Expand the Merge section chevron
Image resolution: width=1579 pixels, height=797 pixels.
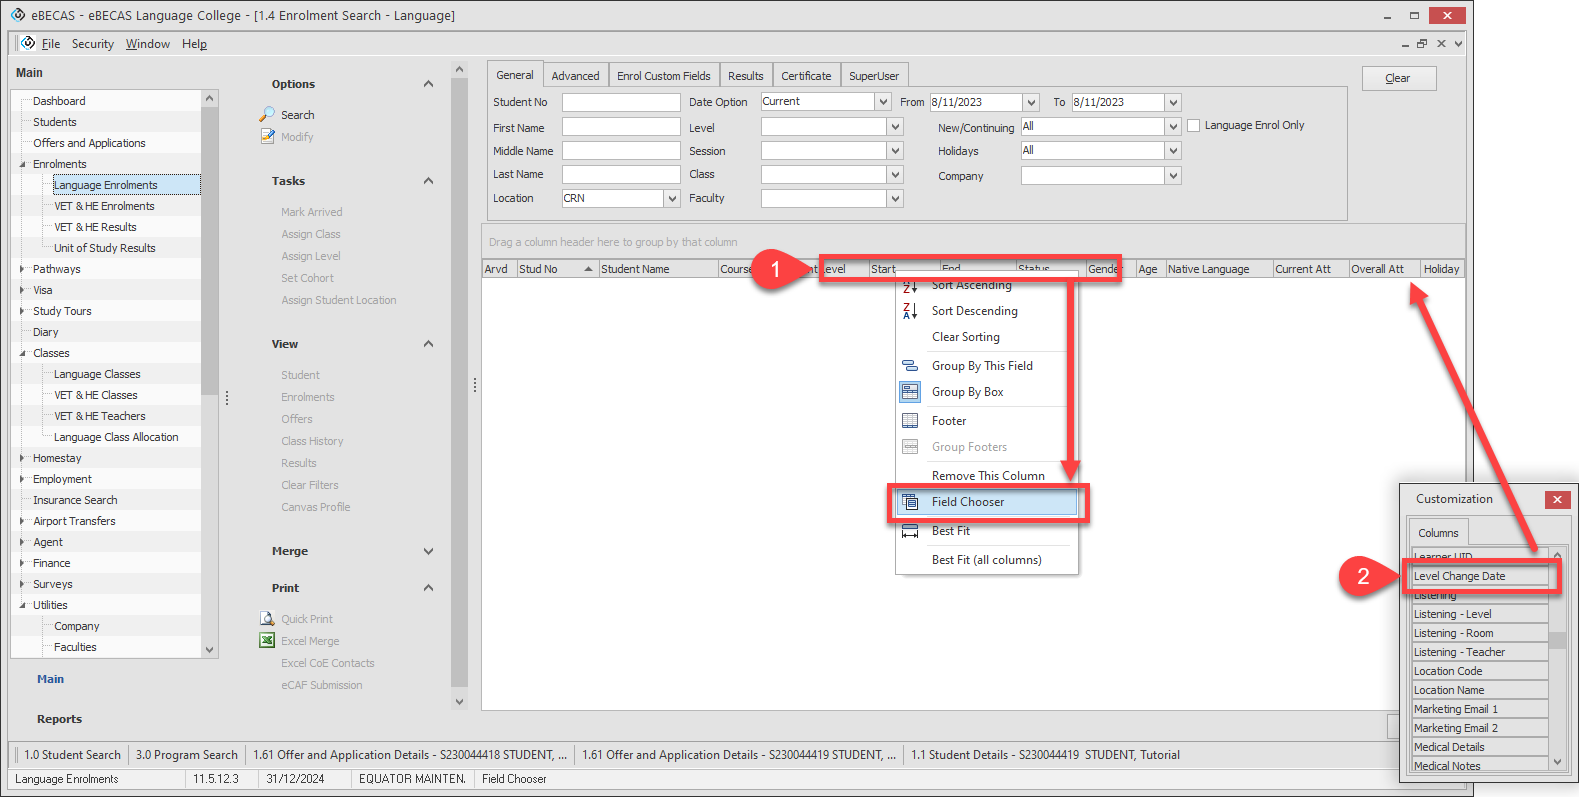click(x=428, y=551)
